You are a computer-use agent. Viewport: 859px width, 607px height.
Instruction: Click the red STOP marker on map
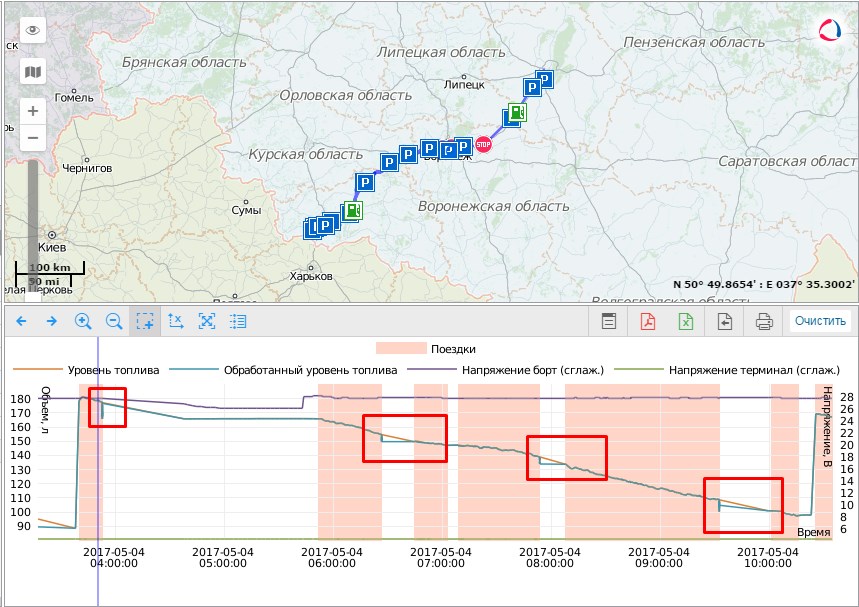click(x=484, y=145)
